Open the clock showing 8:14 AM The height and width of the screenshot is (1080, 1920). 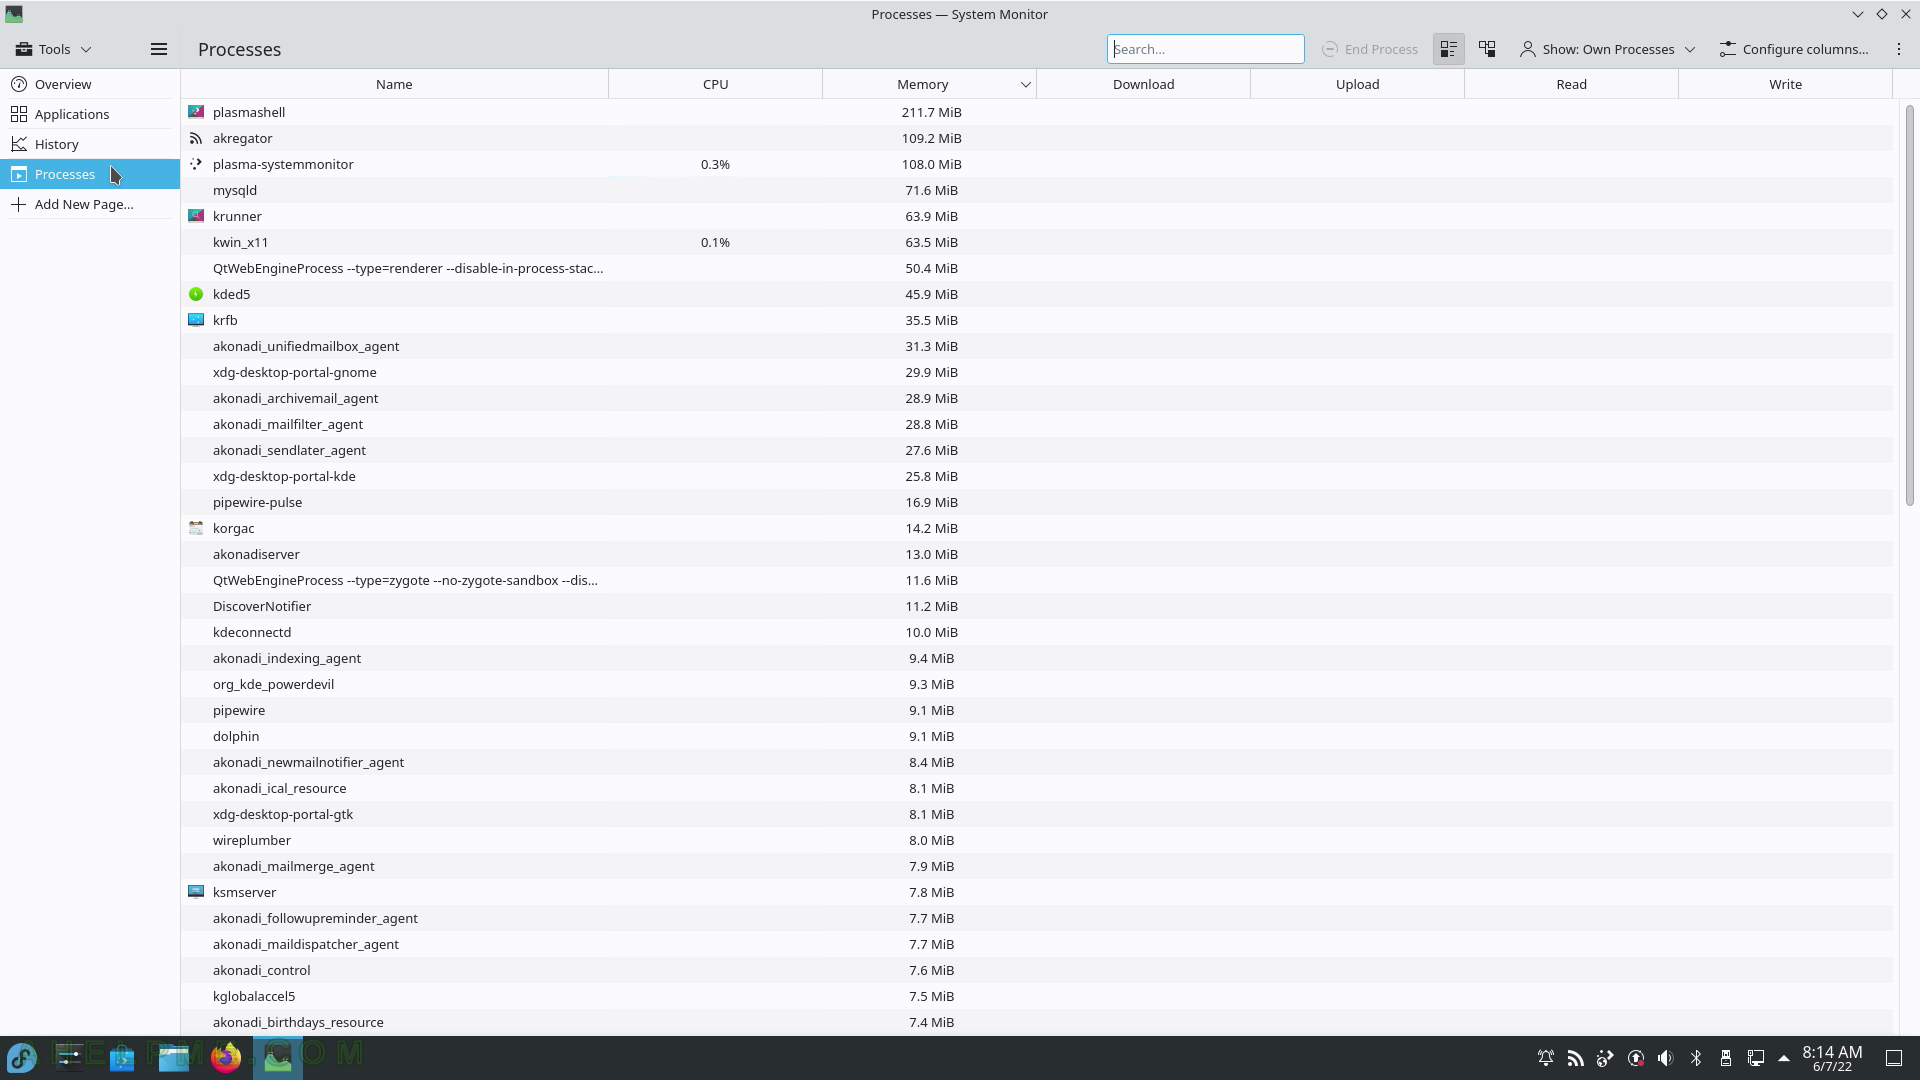click(1832, 1058)
